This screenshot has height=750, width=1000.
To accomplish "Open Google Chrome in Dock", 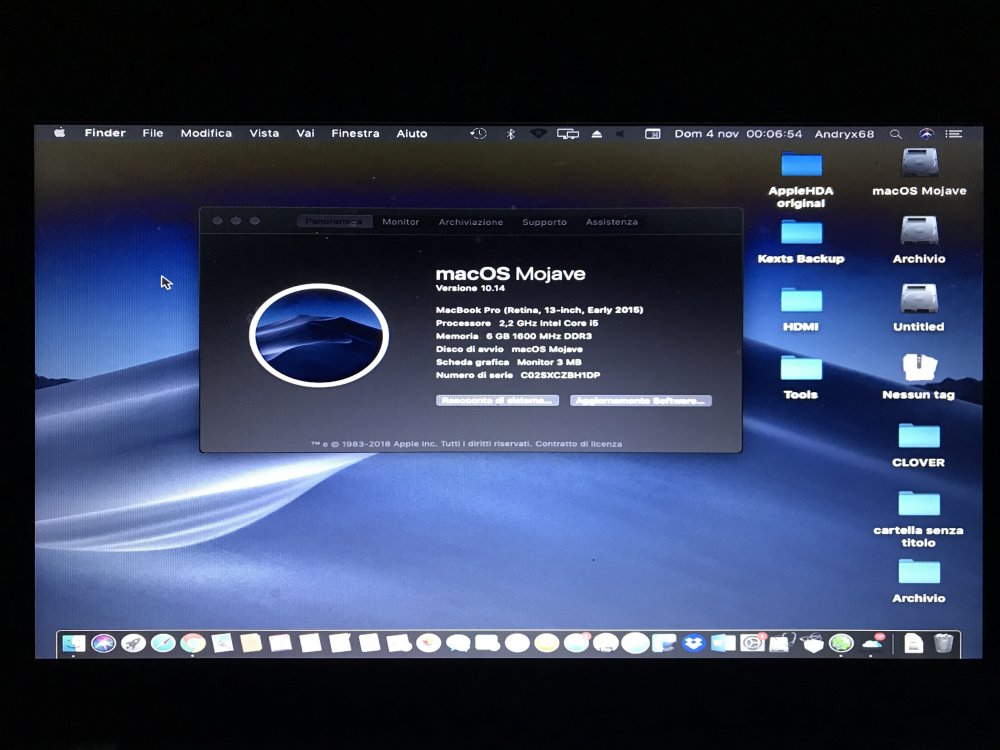I will click(x=193, y=643).
